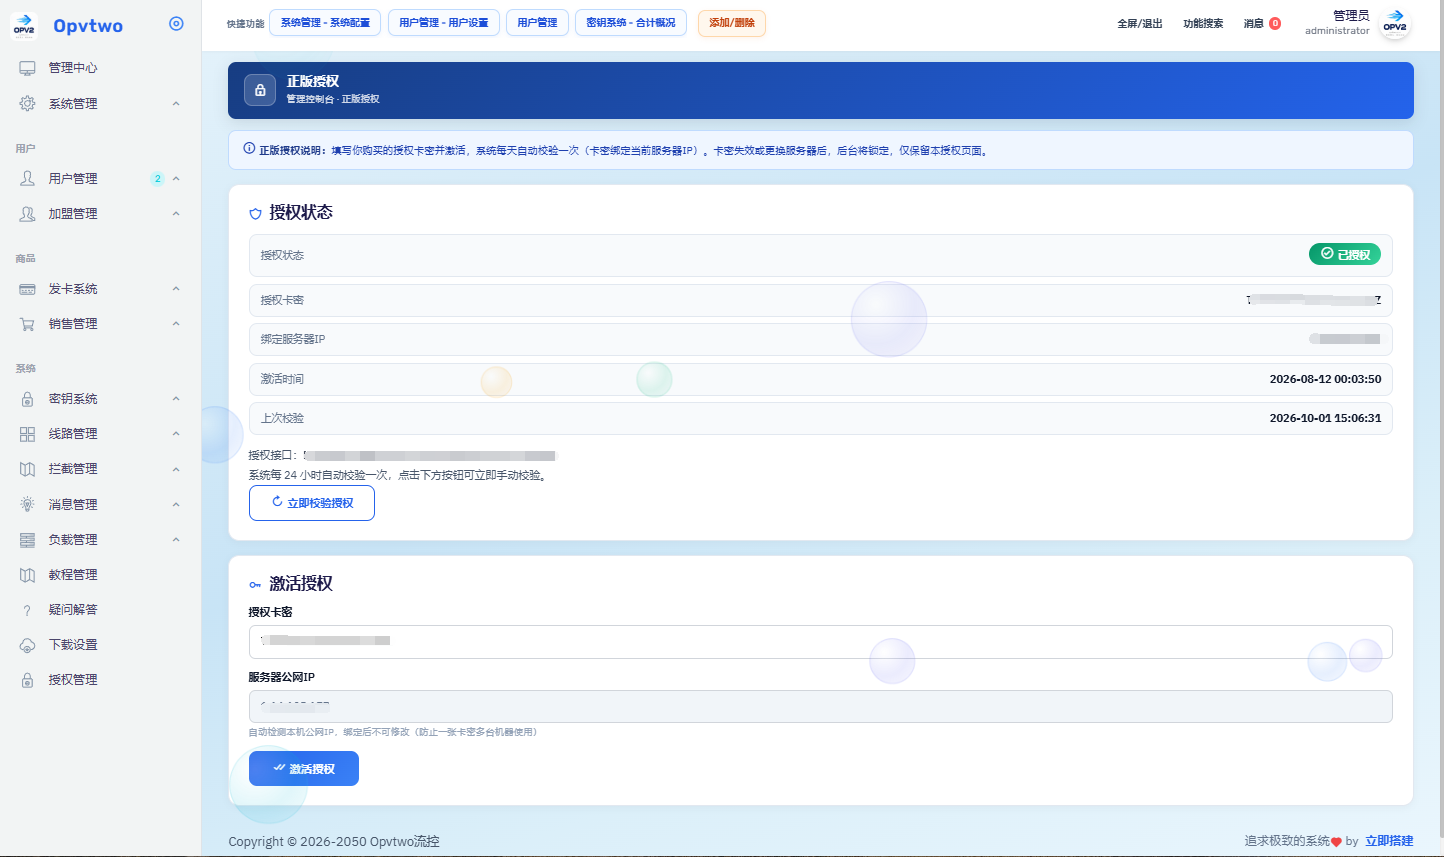The image size is (1444, 857).
Task: Open the administrator avatar menu
Action: [x=1395, y=24]
